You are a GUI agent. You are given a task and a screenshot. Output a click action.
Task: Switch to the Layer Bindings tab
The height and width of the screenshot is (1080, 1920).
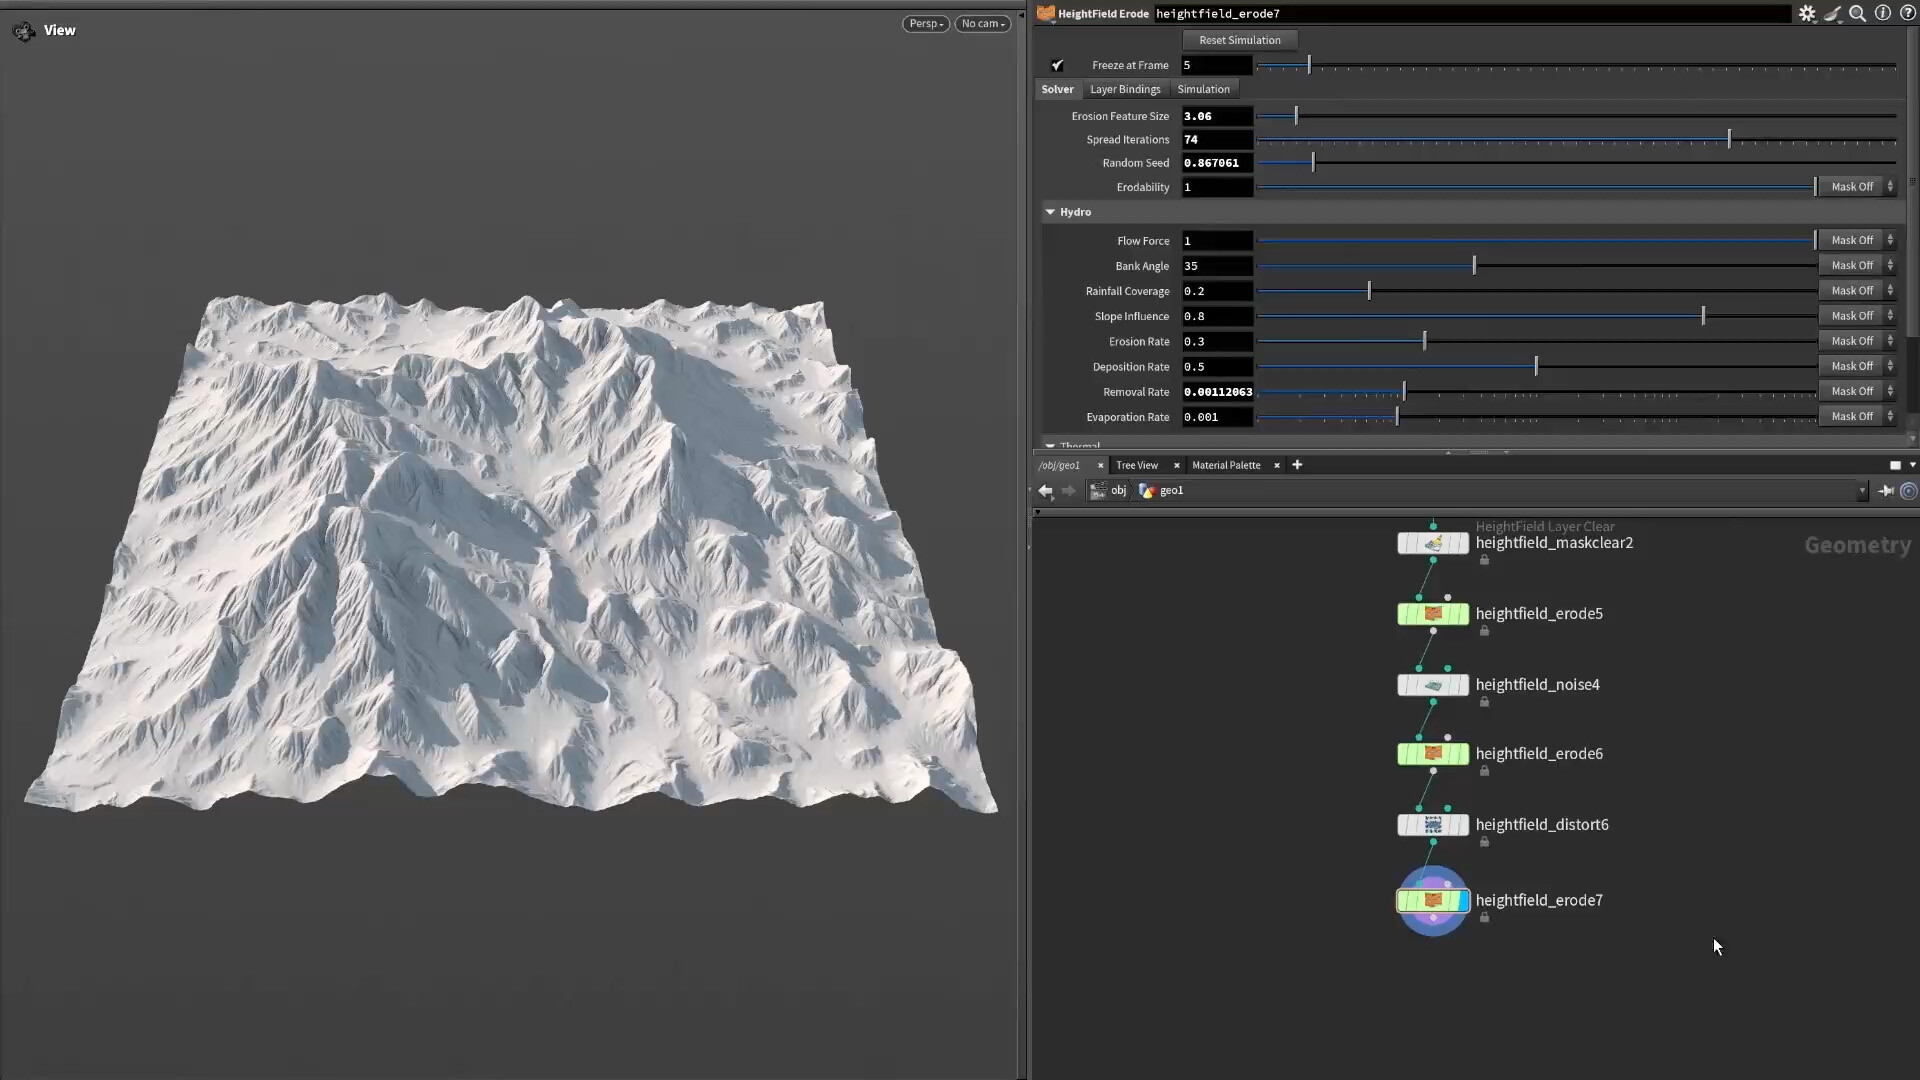pos(1124,89)
